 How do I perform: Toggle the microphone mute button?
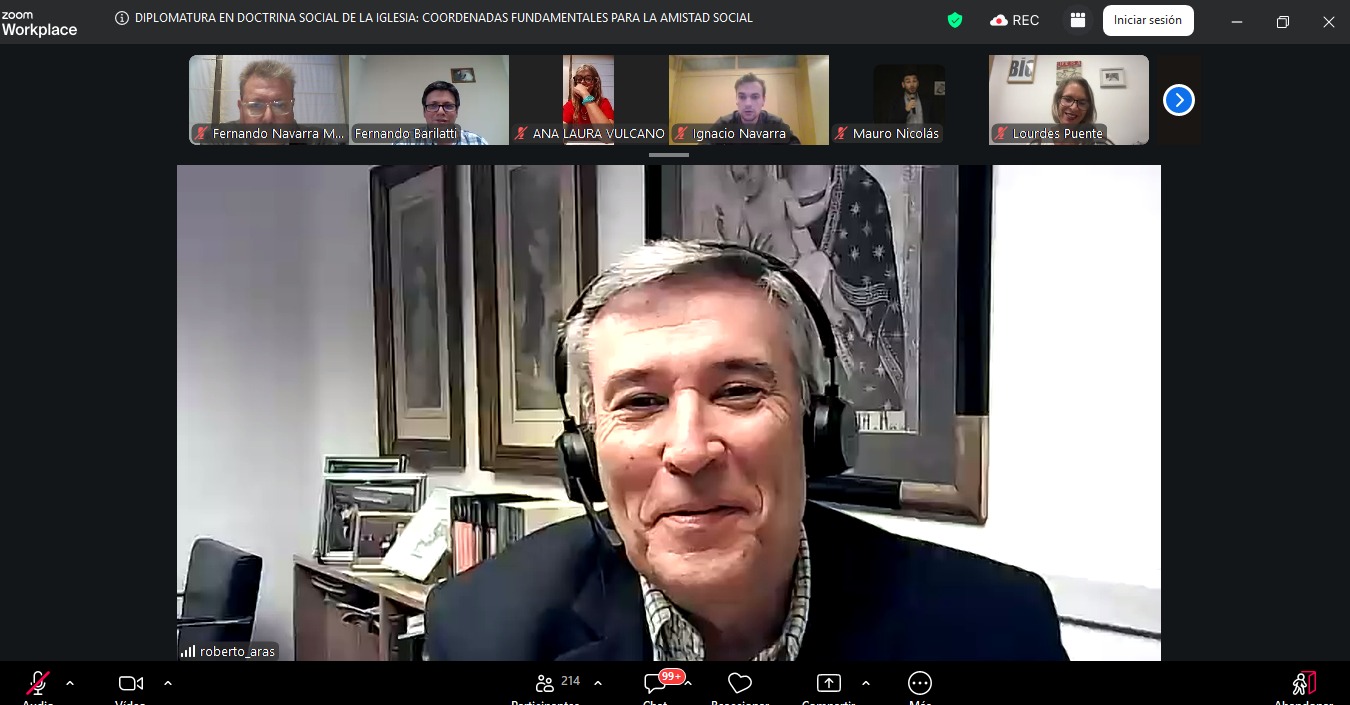point(38,684)
